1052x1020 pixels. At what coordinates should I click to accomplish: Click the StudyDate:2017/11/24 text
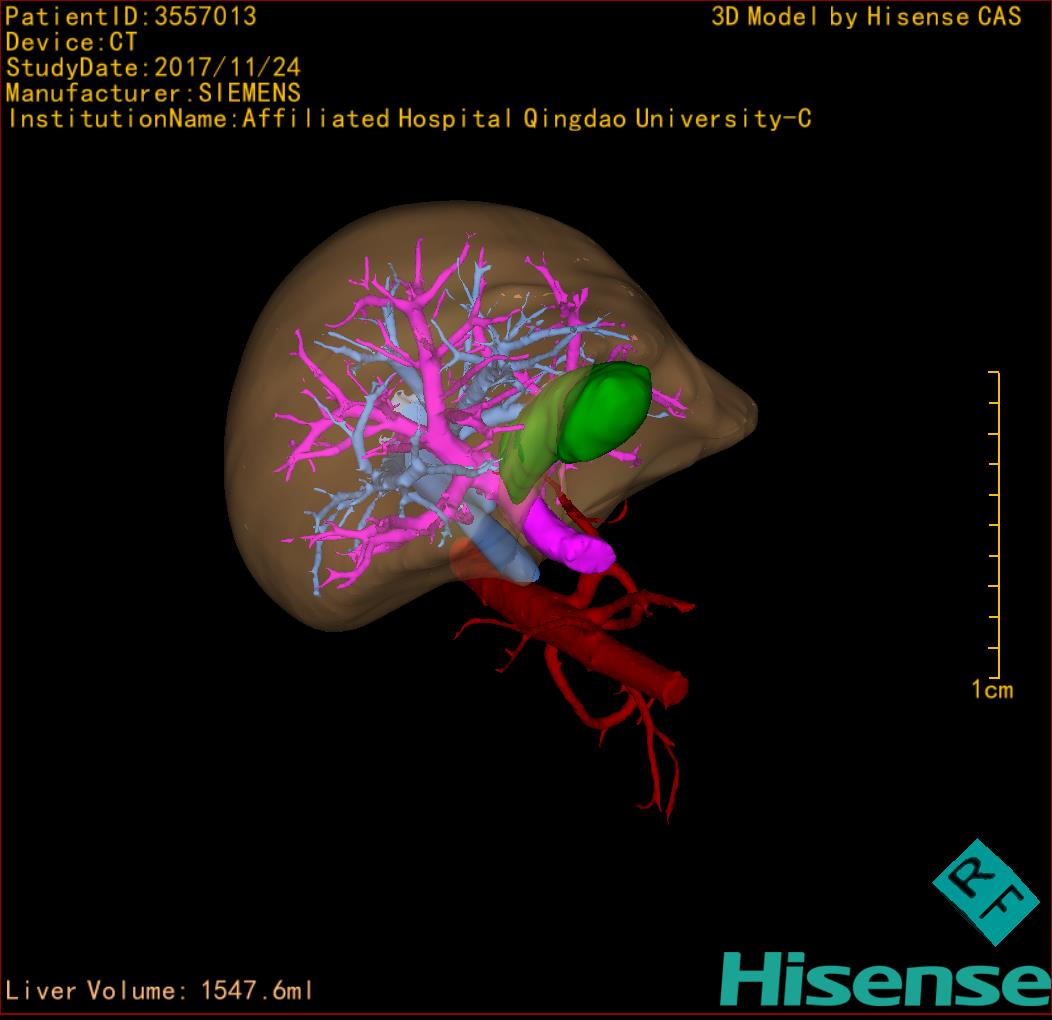pos(153,68)
